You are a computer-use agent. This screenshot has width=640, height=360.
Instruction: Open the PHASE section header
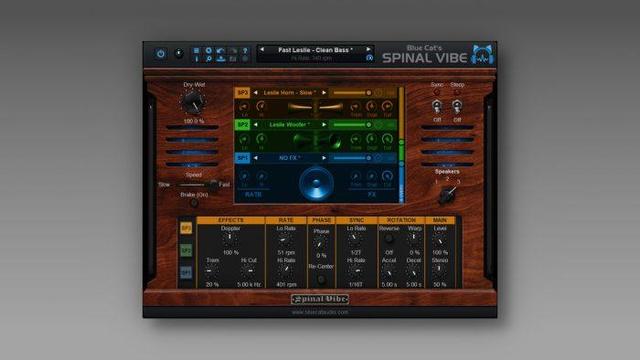pyautogui.click(x=321, y=220)
